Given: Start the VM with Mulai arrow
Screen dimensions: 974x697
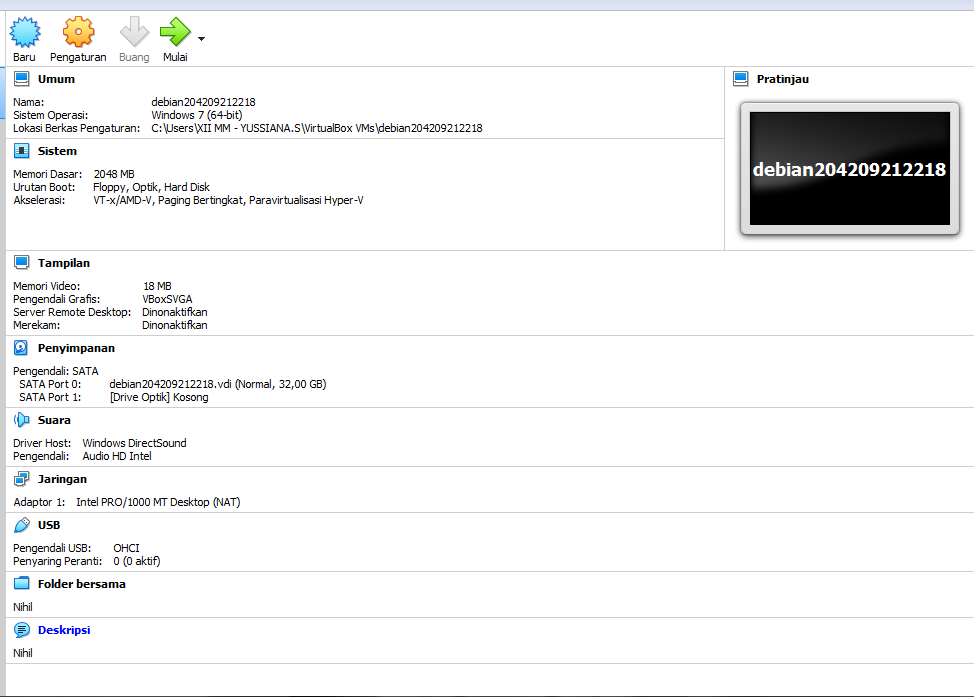Looking at the screenshot, I should pyautogui.click(x=175, y=32).
